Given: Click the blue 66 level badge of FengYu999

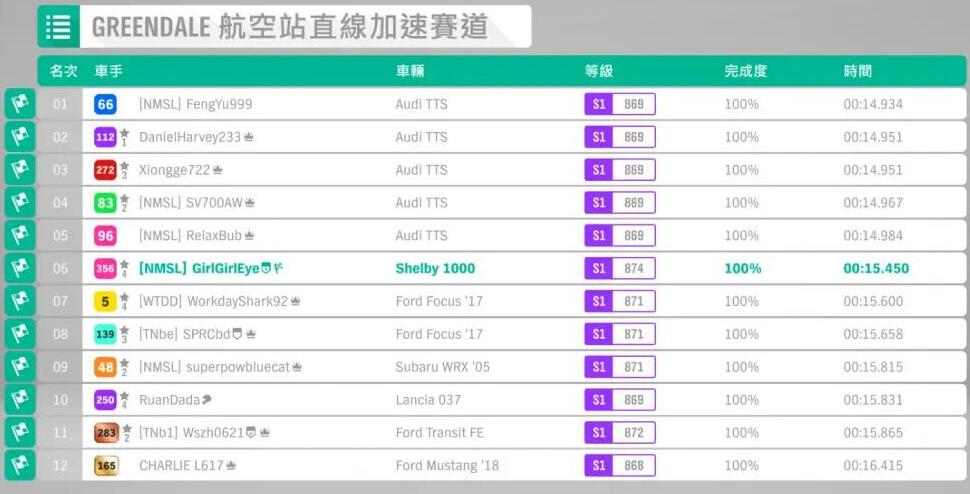Looking at the screenshot, I should click(x=105, y=104).
